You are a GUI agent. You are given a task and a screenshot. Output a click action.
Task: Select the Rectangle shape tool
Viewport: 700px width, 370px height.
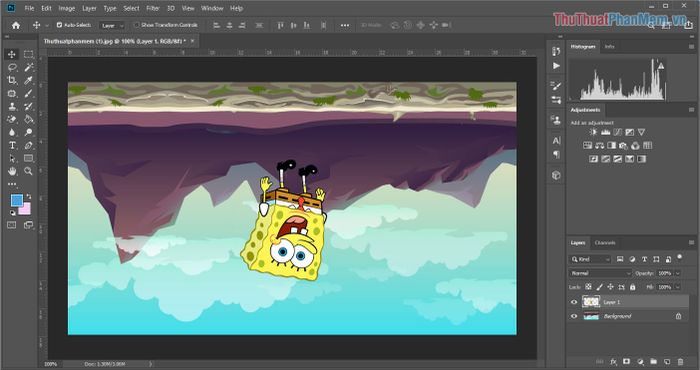click(x=29, y=158)
